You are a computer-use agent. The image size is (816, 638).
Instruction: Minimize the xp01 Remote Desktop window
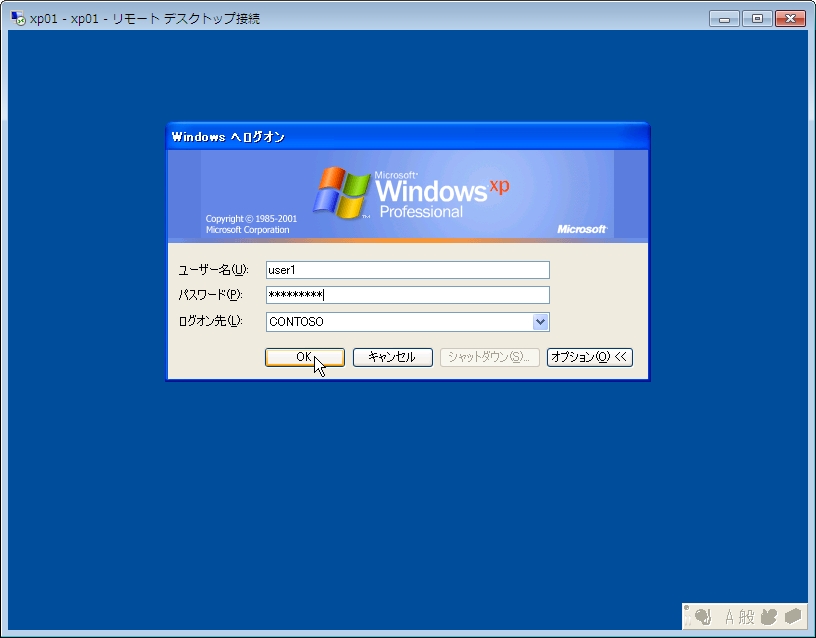click(x=724, y=19)
